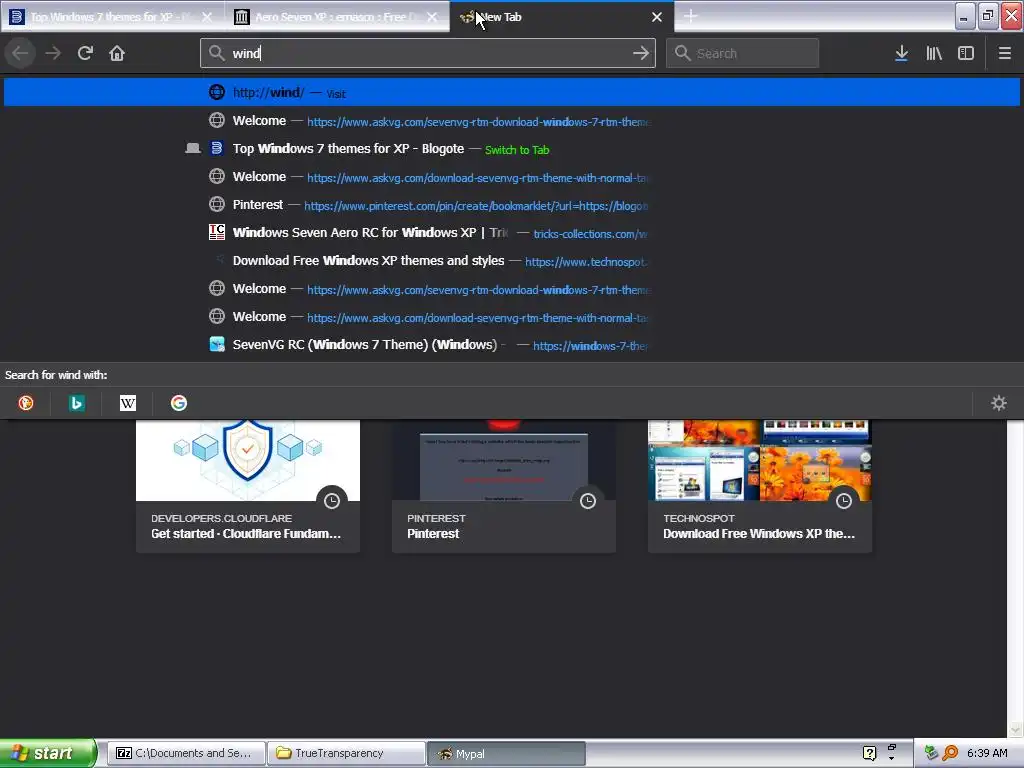Image resolution: width=1024 pixels, height=768 pixels.
Task: Click history clock icon on Cloudflare card
Action: coord(332,501)
